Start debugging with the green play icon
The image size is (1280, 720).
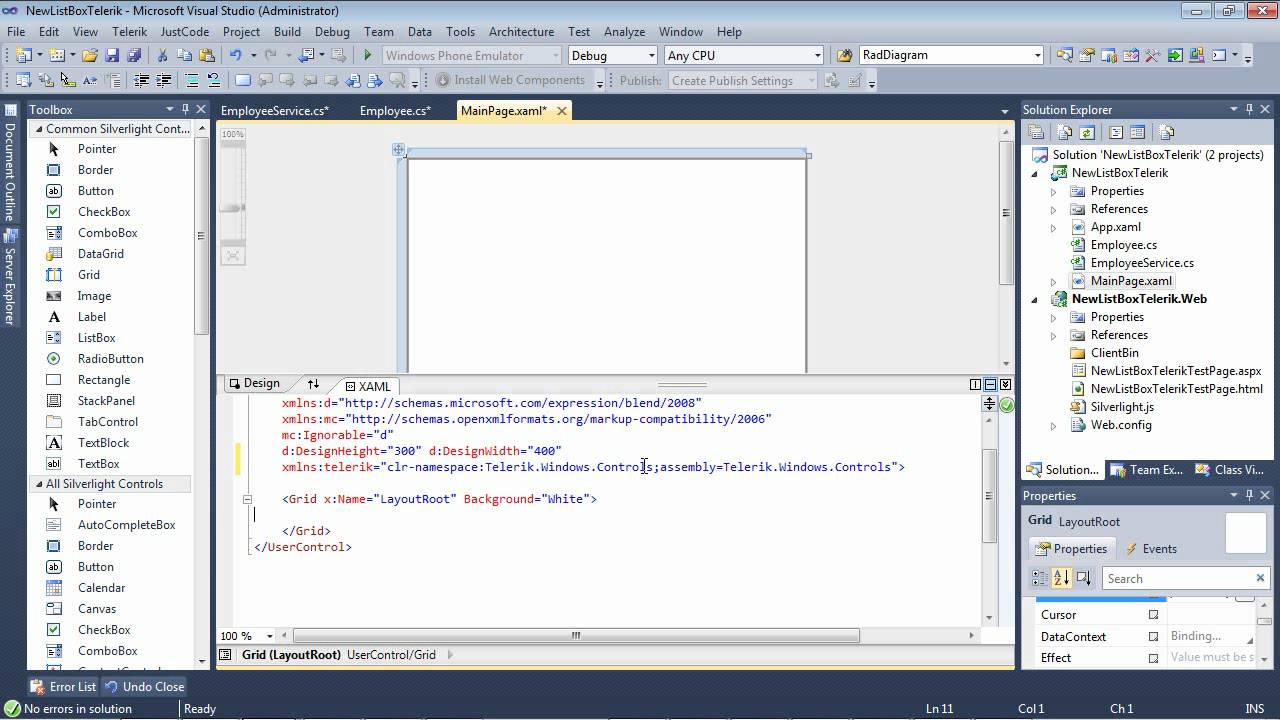point(368,56)
